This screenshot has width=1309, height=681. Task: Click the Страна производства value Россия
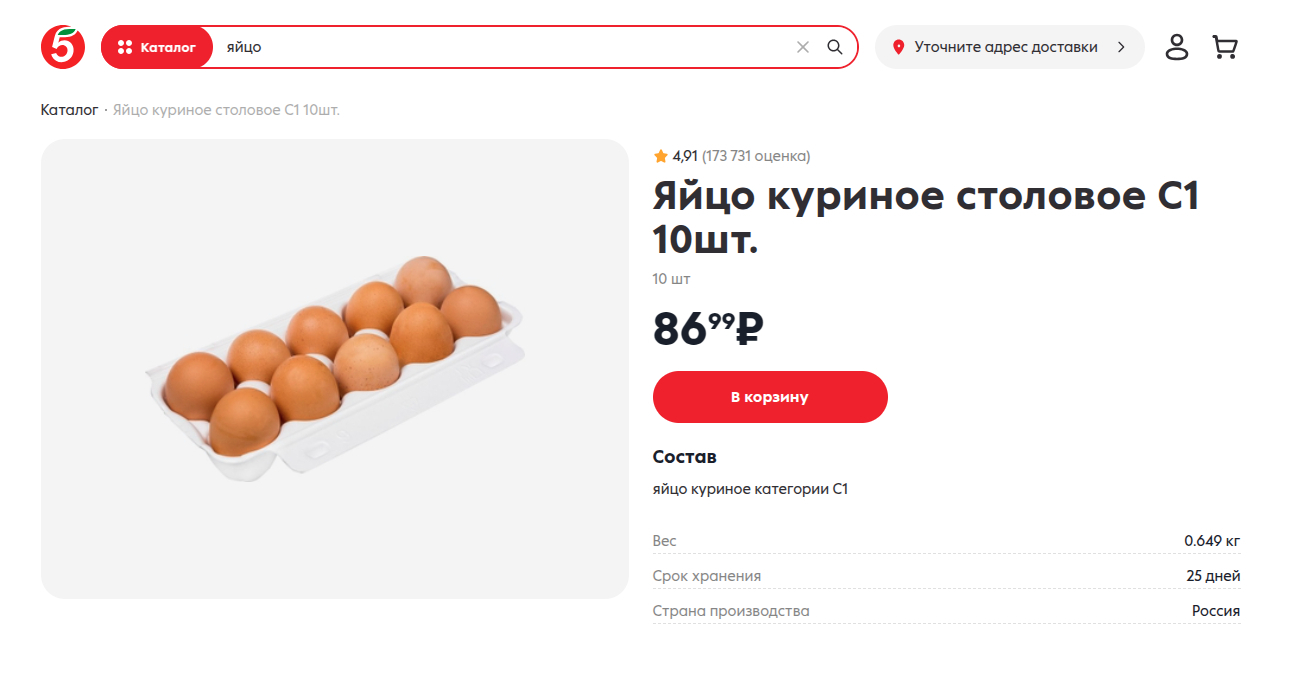(x=1215, y=611)
